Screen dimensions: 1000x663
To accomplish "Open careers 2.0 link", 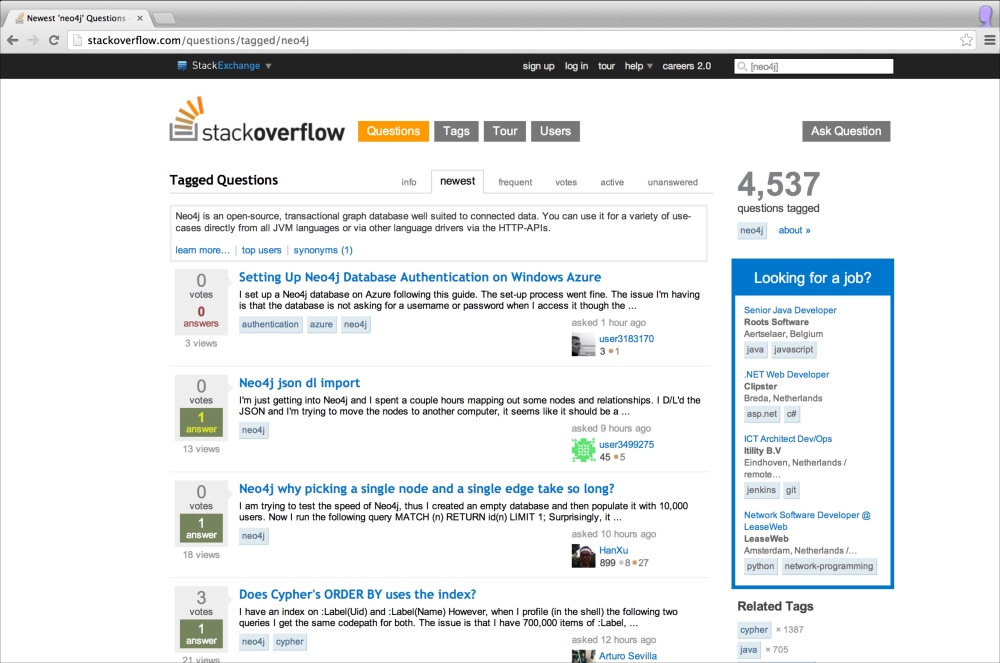I will click(x=686, y=66).
